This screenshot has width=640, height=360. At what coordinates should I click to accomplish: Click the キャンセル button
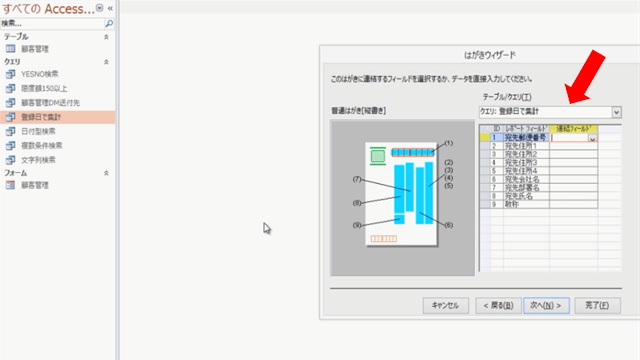pyautogui.click(x=445, y=305)
